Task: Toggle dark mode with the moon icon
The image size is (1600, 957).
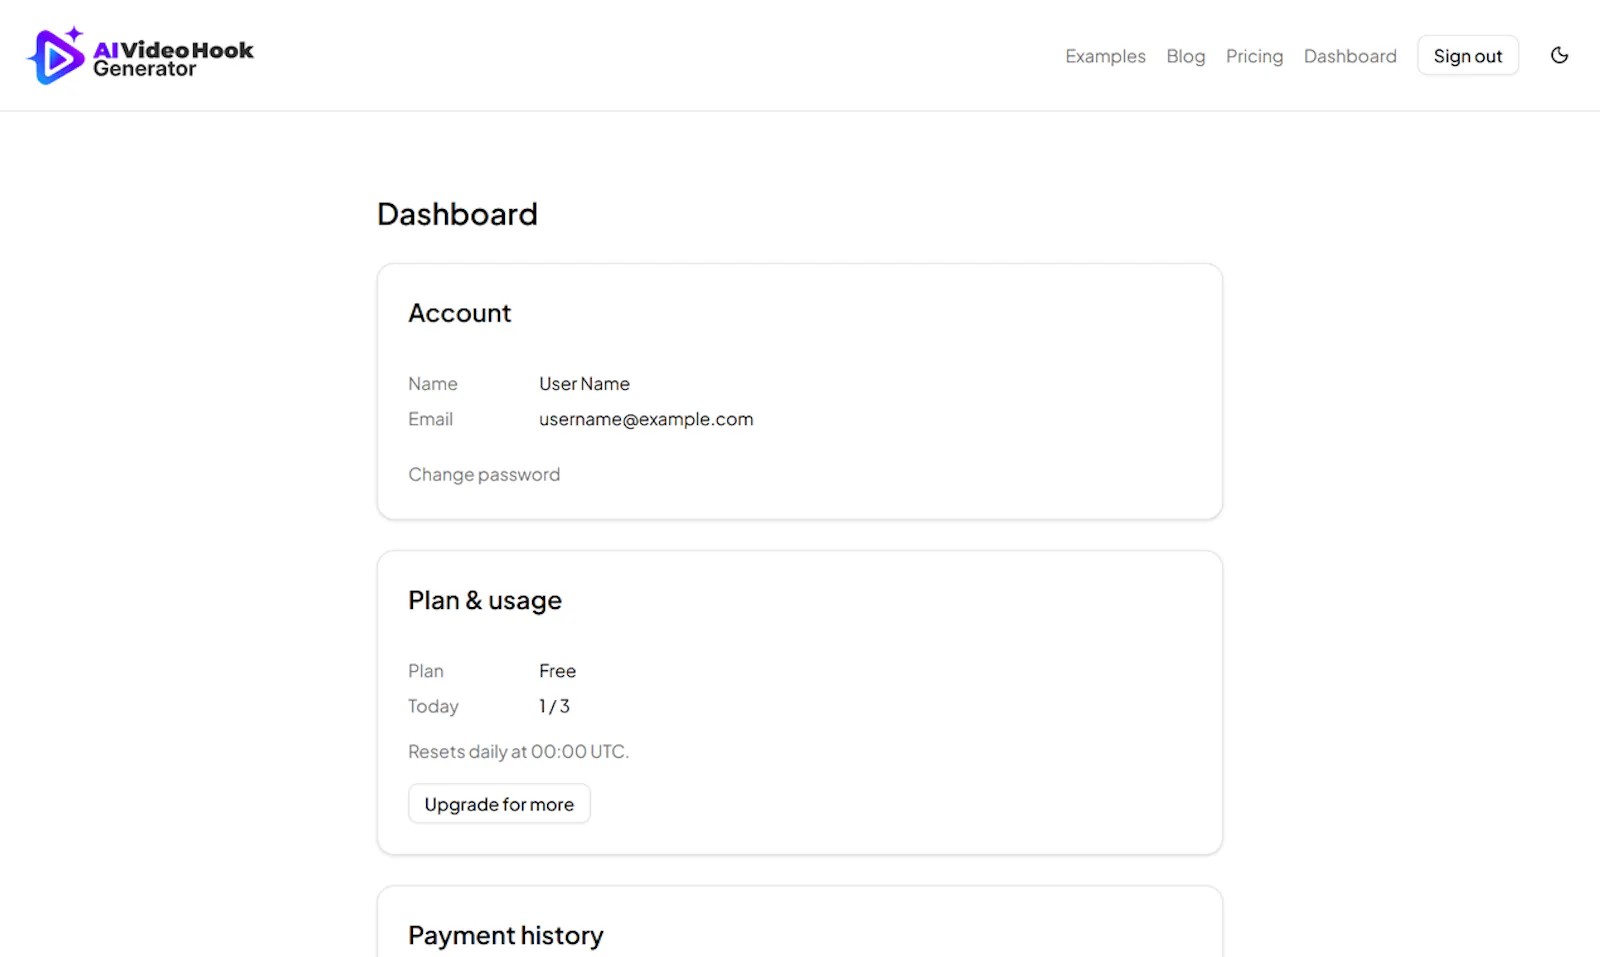Action: point(1559,56)
